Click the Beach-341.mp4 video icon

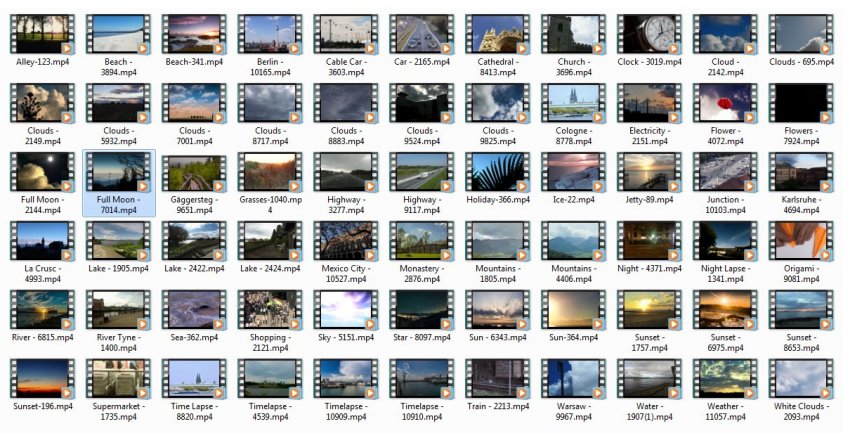click(194, 35)
